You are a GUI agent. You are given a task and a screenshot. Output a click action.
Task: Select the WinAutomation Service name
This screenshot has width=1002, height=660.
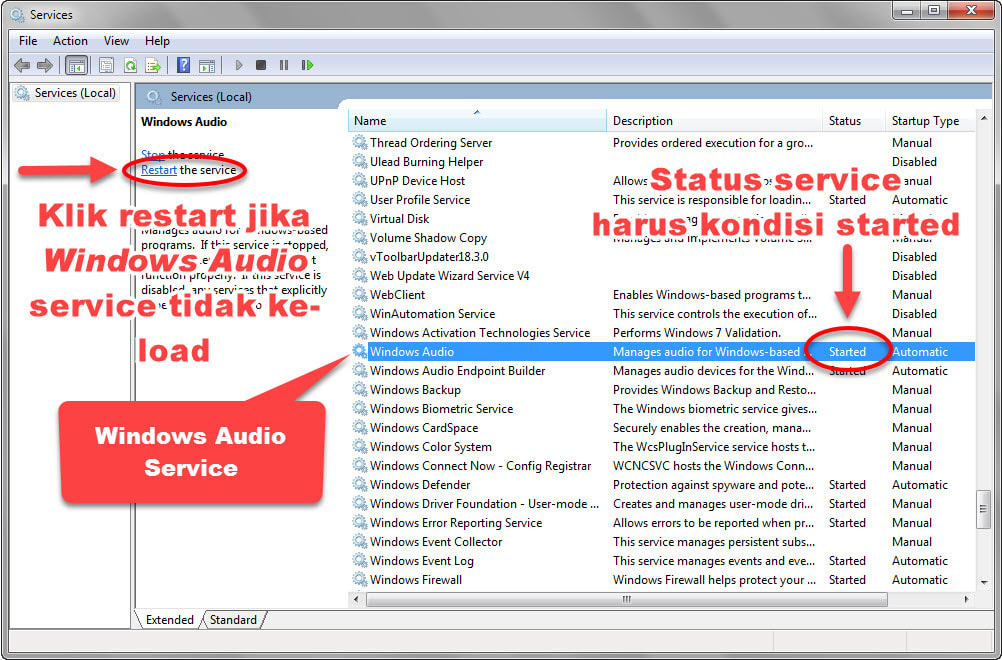(433, 314)
